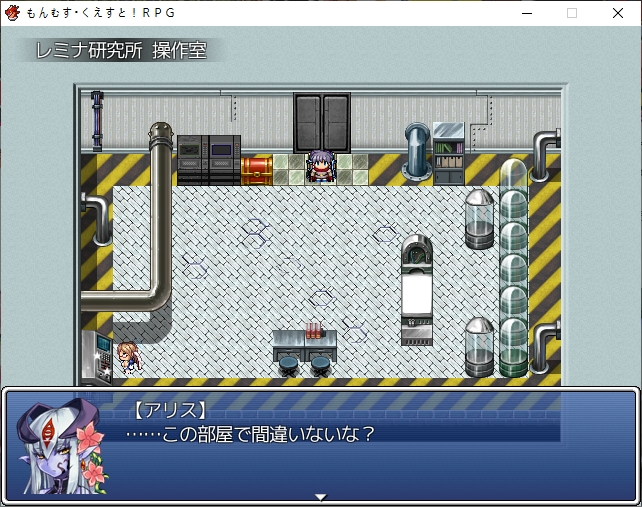The image size is (642, 507).
Task: Click the computer server rack
Action: click(x=209, y=160)
